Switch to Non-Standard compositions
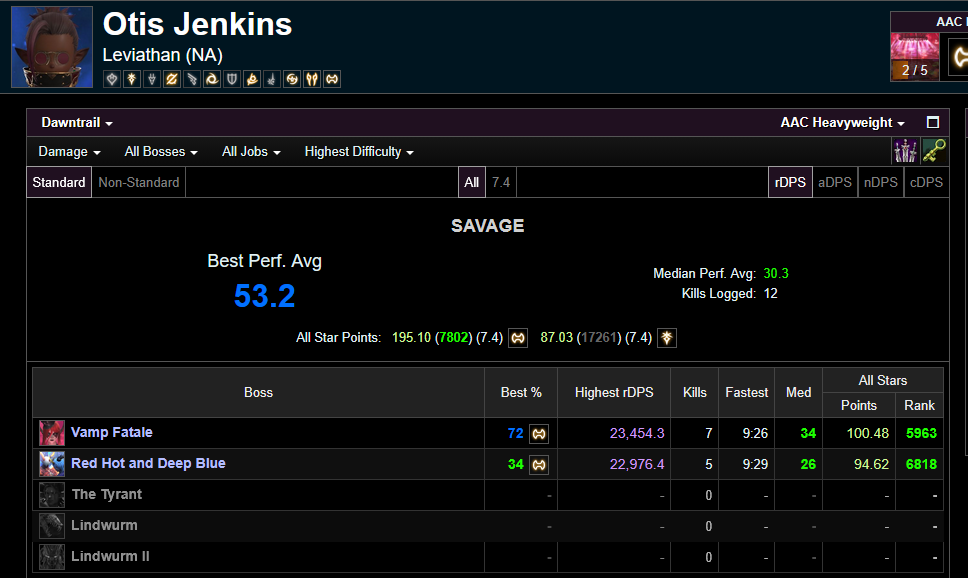Screen dimensions: 968x578 (x=139, y=182)
